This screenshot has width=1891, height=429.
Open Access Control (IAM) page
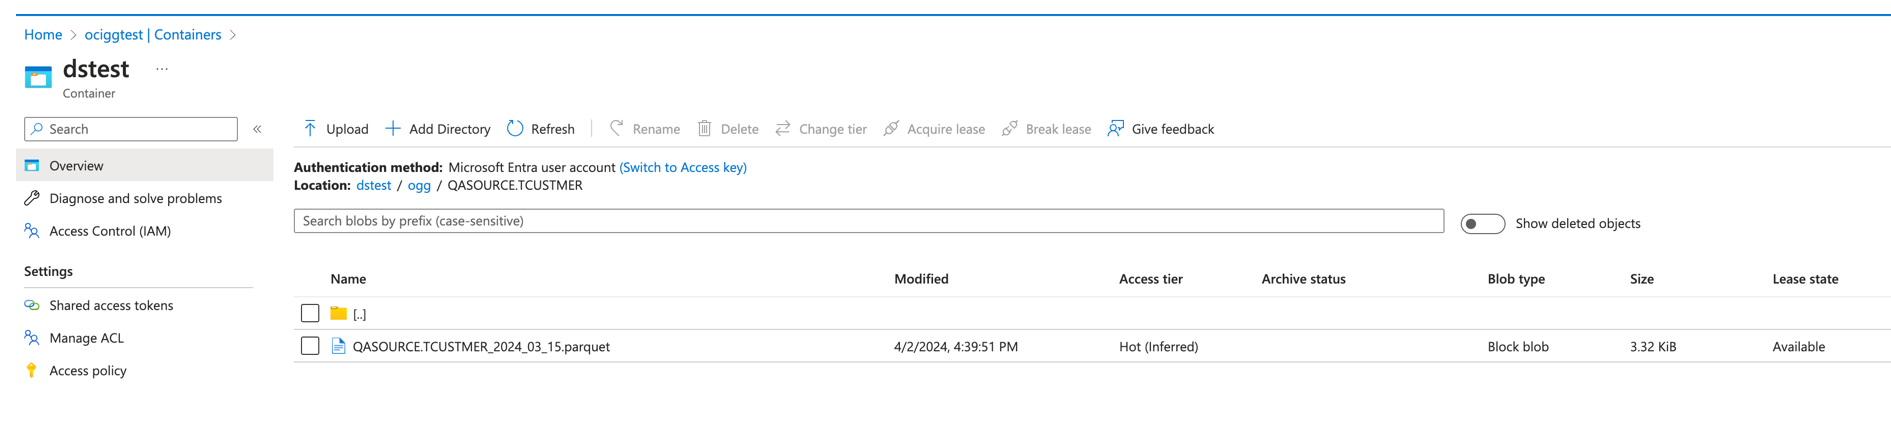(110, 231)
